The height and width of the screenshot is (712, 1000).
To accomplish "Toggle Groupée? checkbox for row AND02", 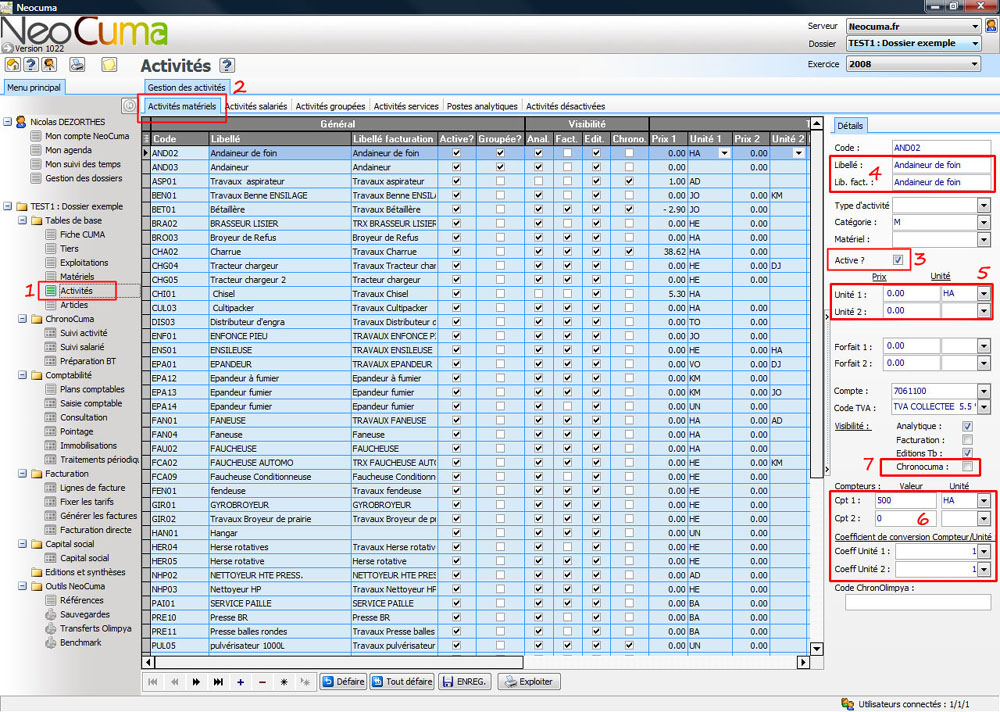I will click(500, 153).
